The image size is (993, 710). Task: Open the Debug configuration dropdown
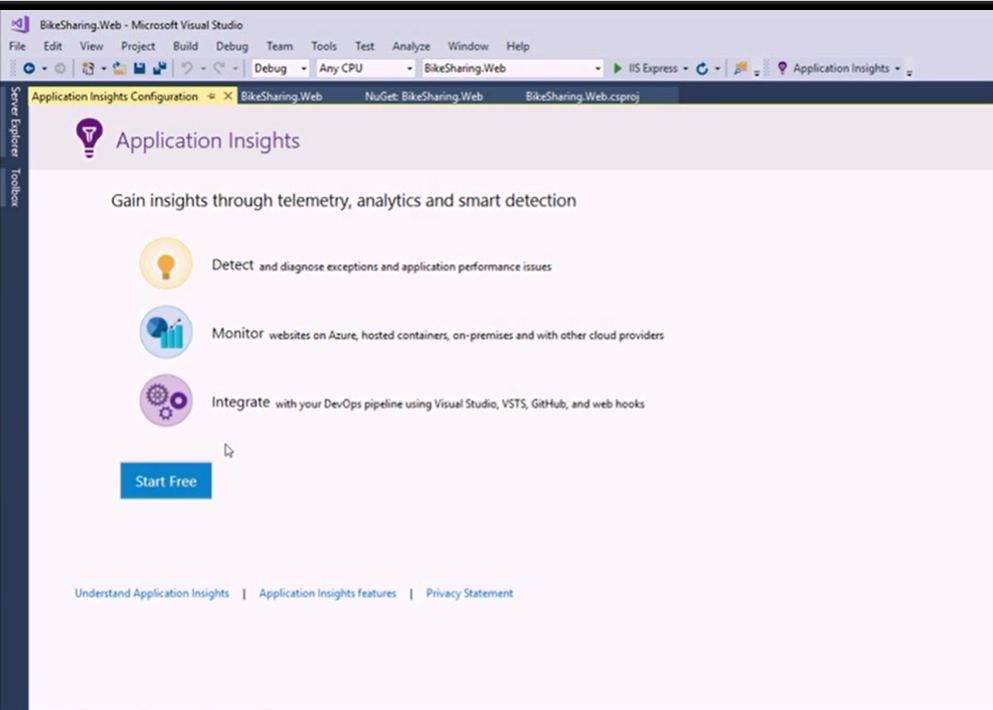click(x=280, y=68)
